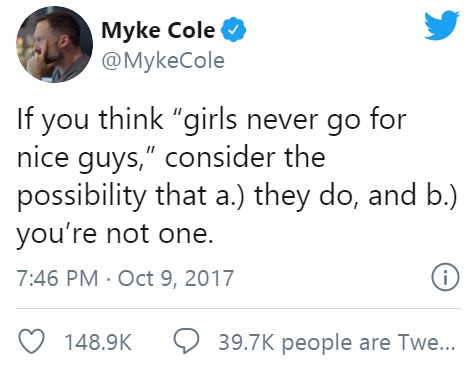This screenshot has height=367, width=473.
Task: Click the "they do, and b.)" text
Action: (x=355, y=196)
